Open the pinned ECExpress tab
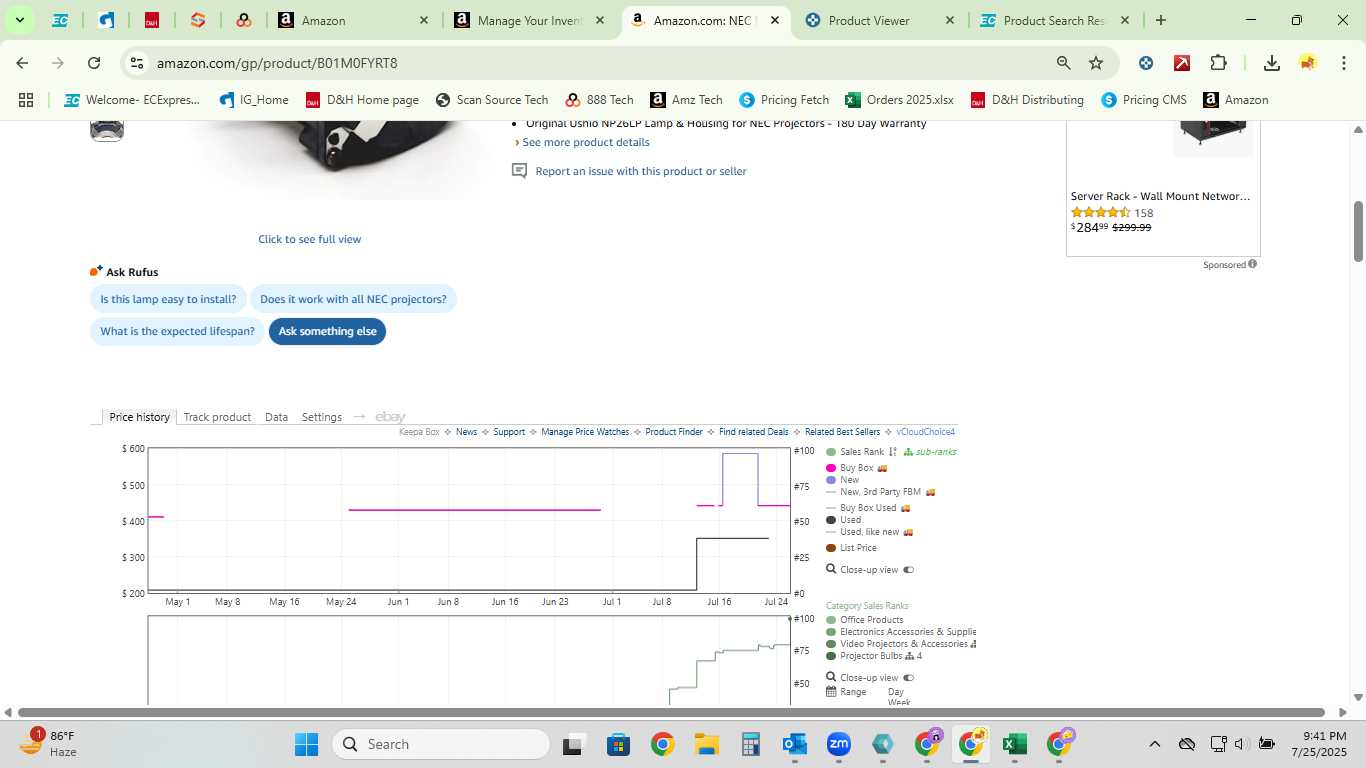 click(x=60, y=20)
